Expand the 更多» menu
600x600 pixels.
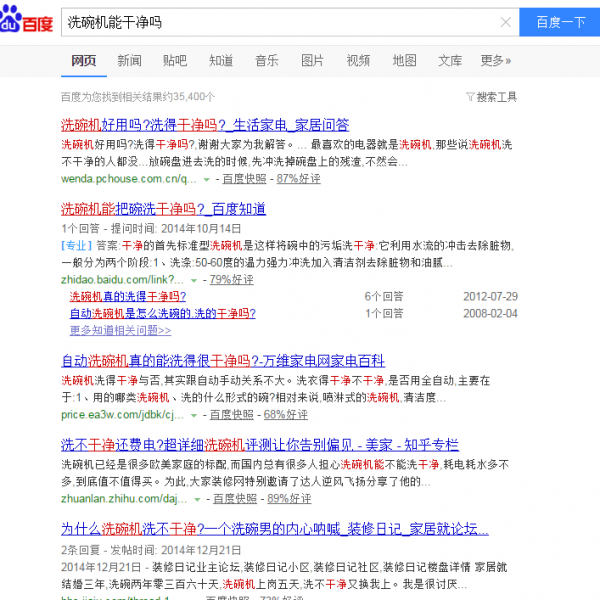[496, 60]
